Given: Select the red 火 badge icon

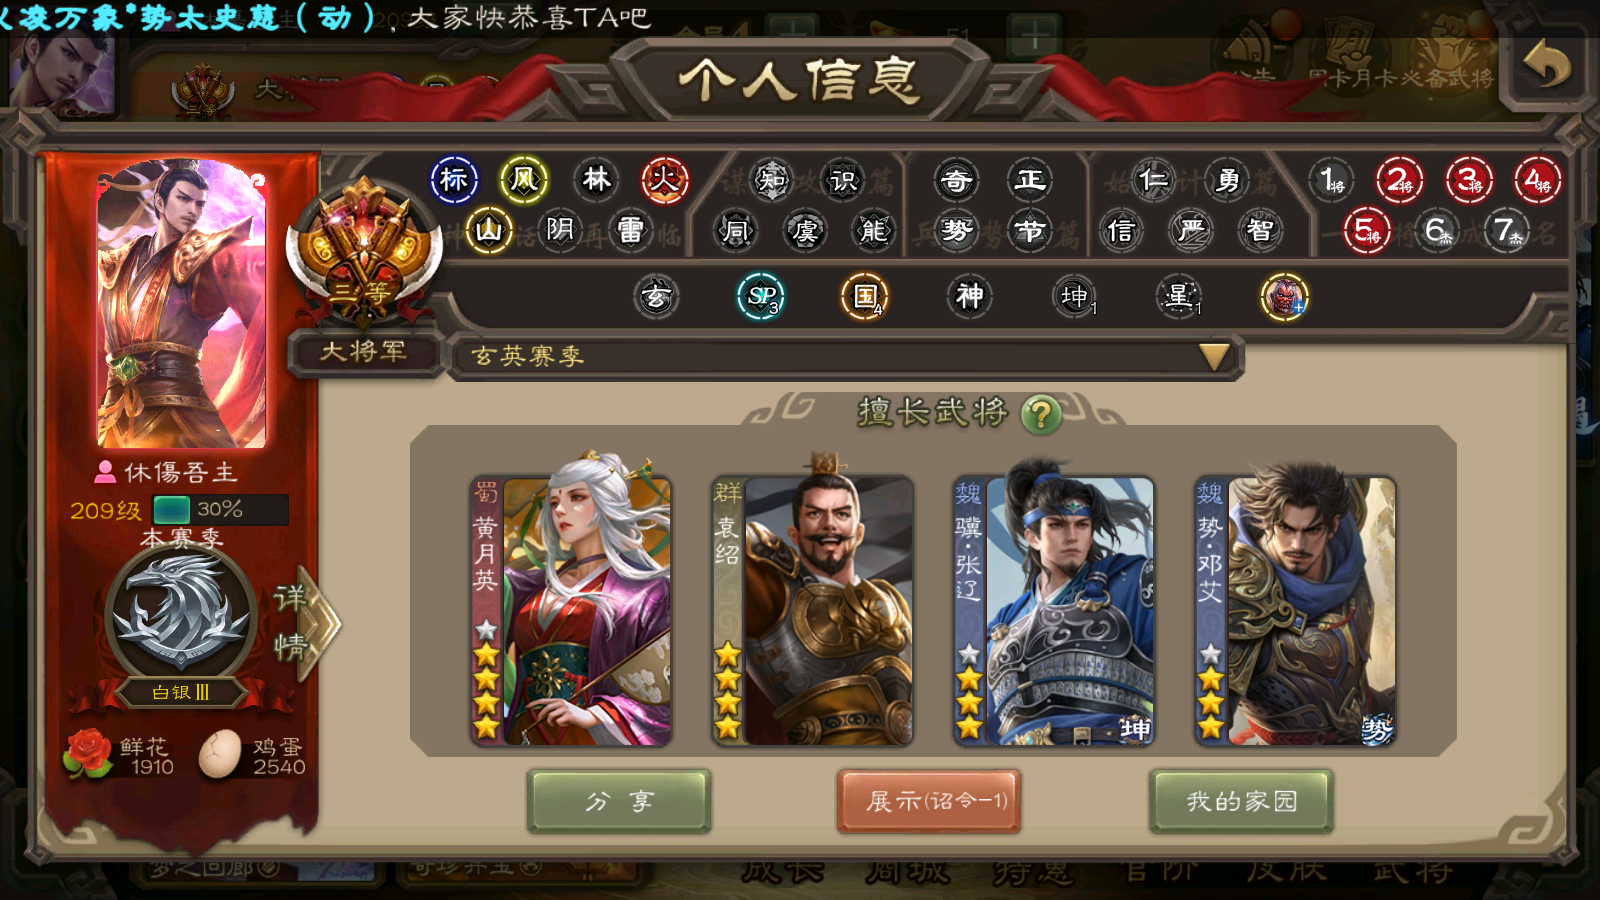Looking at the screenshot, I should 665,180.
